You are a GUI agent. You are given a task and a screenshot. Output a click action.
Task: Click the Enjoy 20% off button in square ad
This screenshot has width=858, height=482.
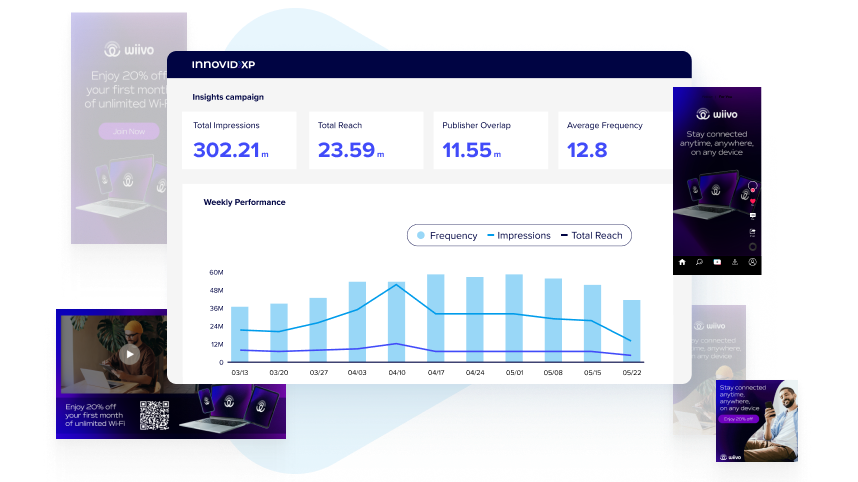(x=738, y=419)
